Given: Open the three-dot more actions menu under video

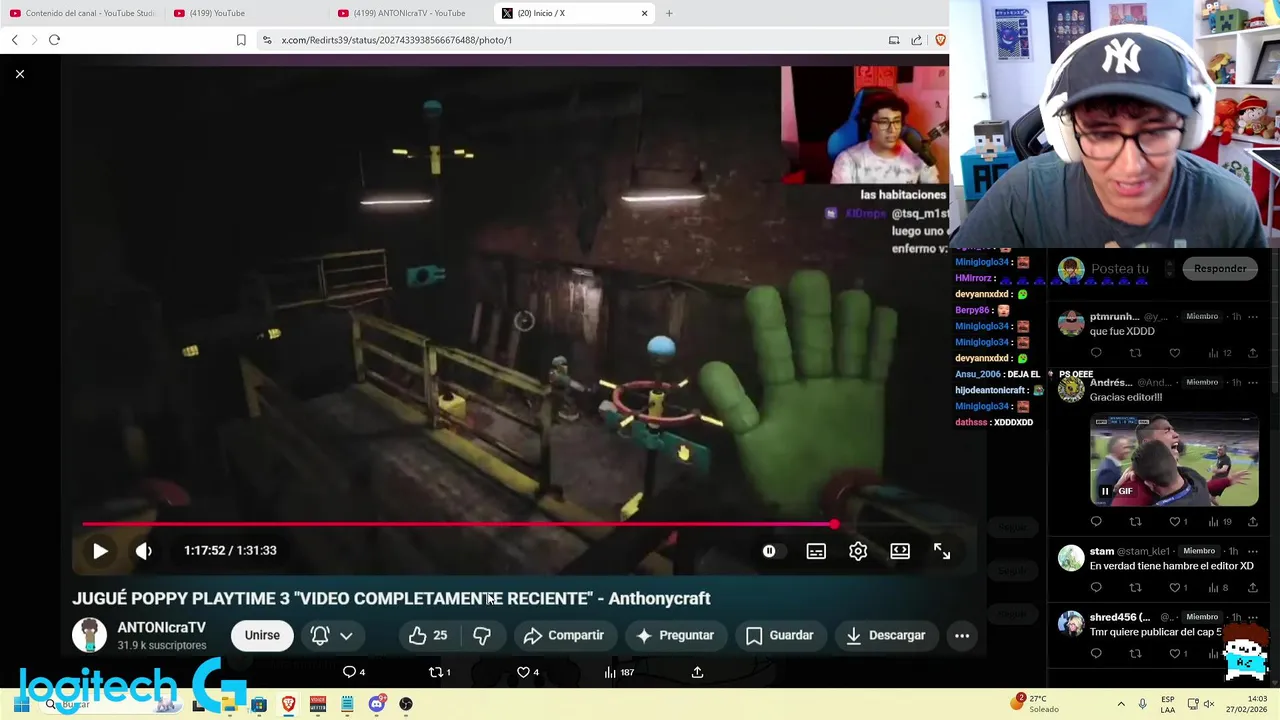Looking at the screenshot, I should point(962,635).
